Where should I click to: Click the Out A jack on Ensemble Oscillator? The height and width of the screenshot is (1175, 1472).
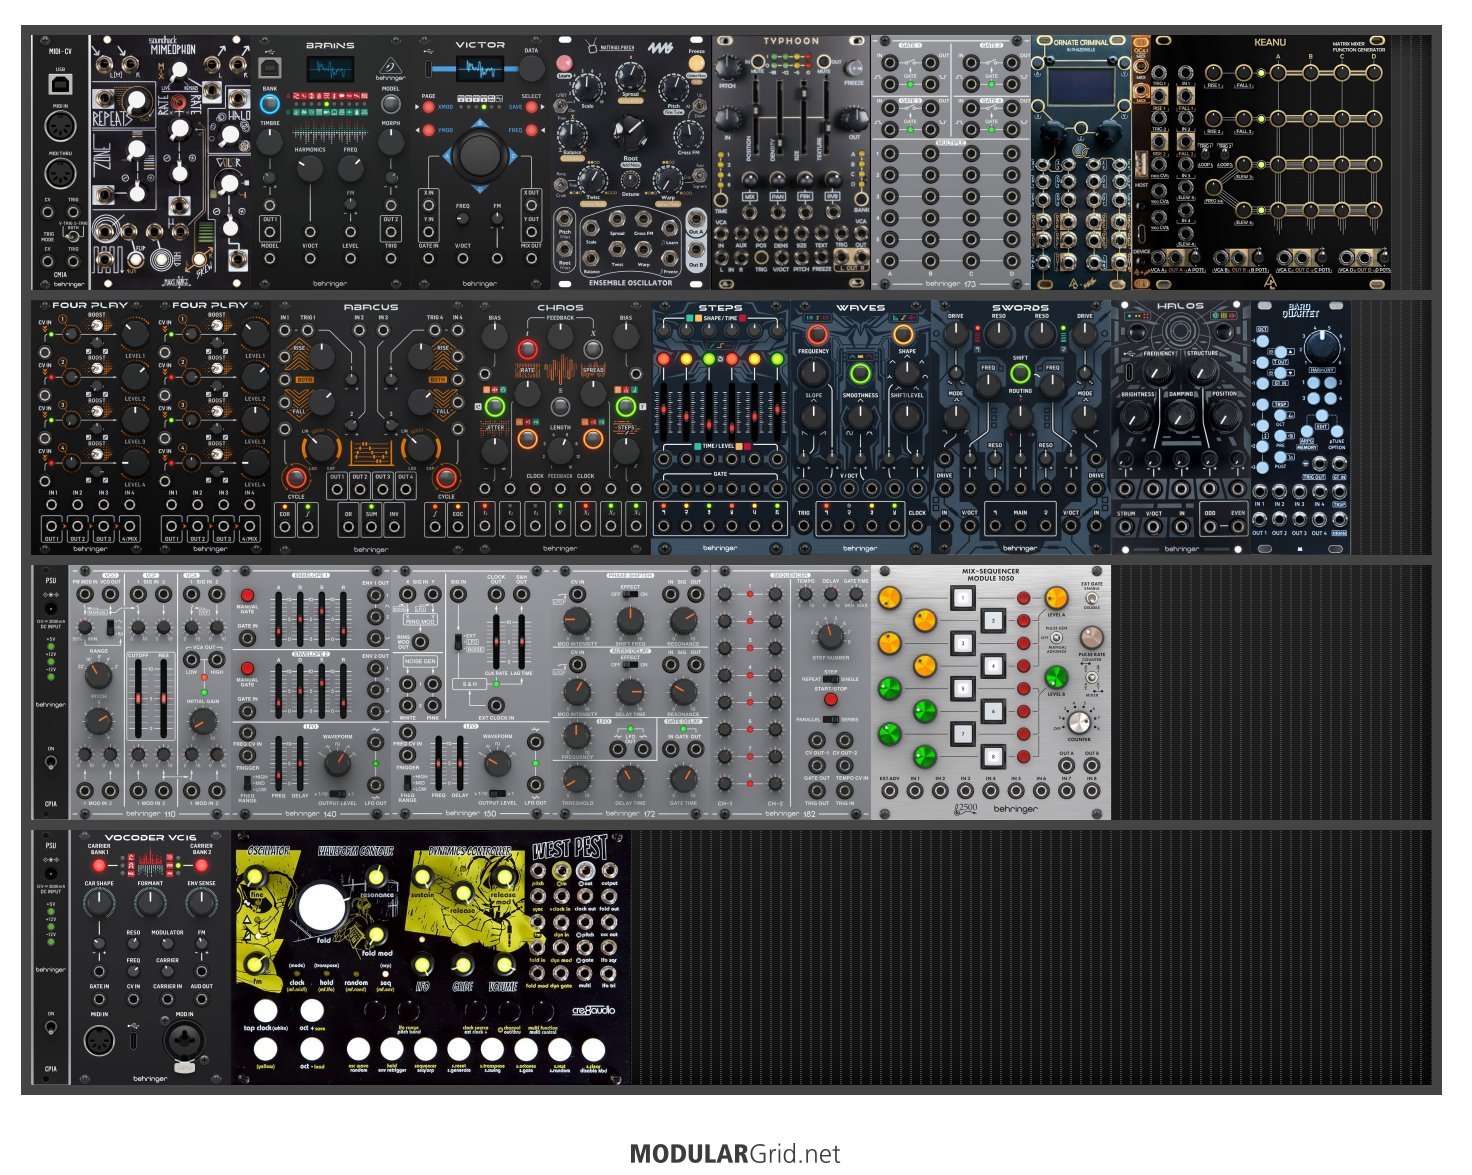point(696,220)
